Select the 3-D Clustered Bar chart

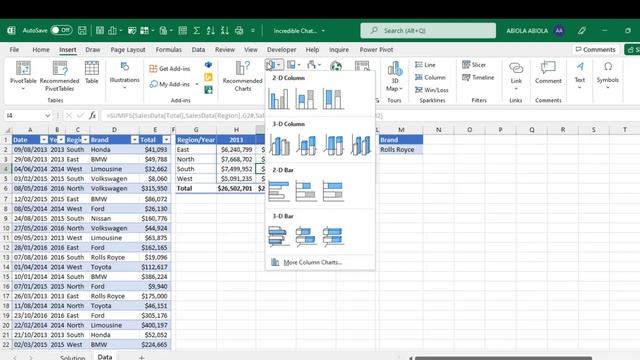point(279,236)
